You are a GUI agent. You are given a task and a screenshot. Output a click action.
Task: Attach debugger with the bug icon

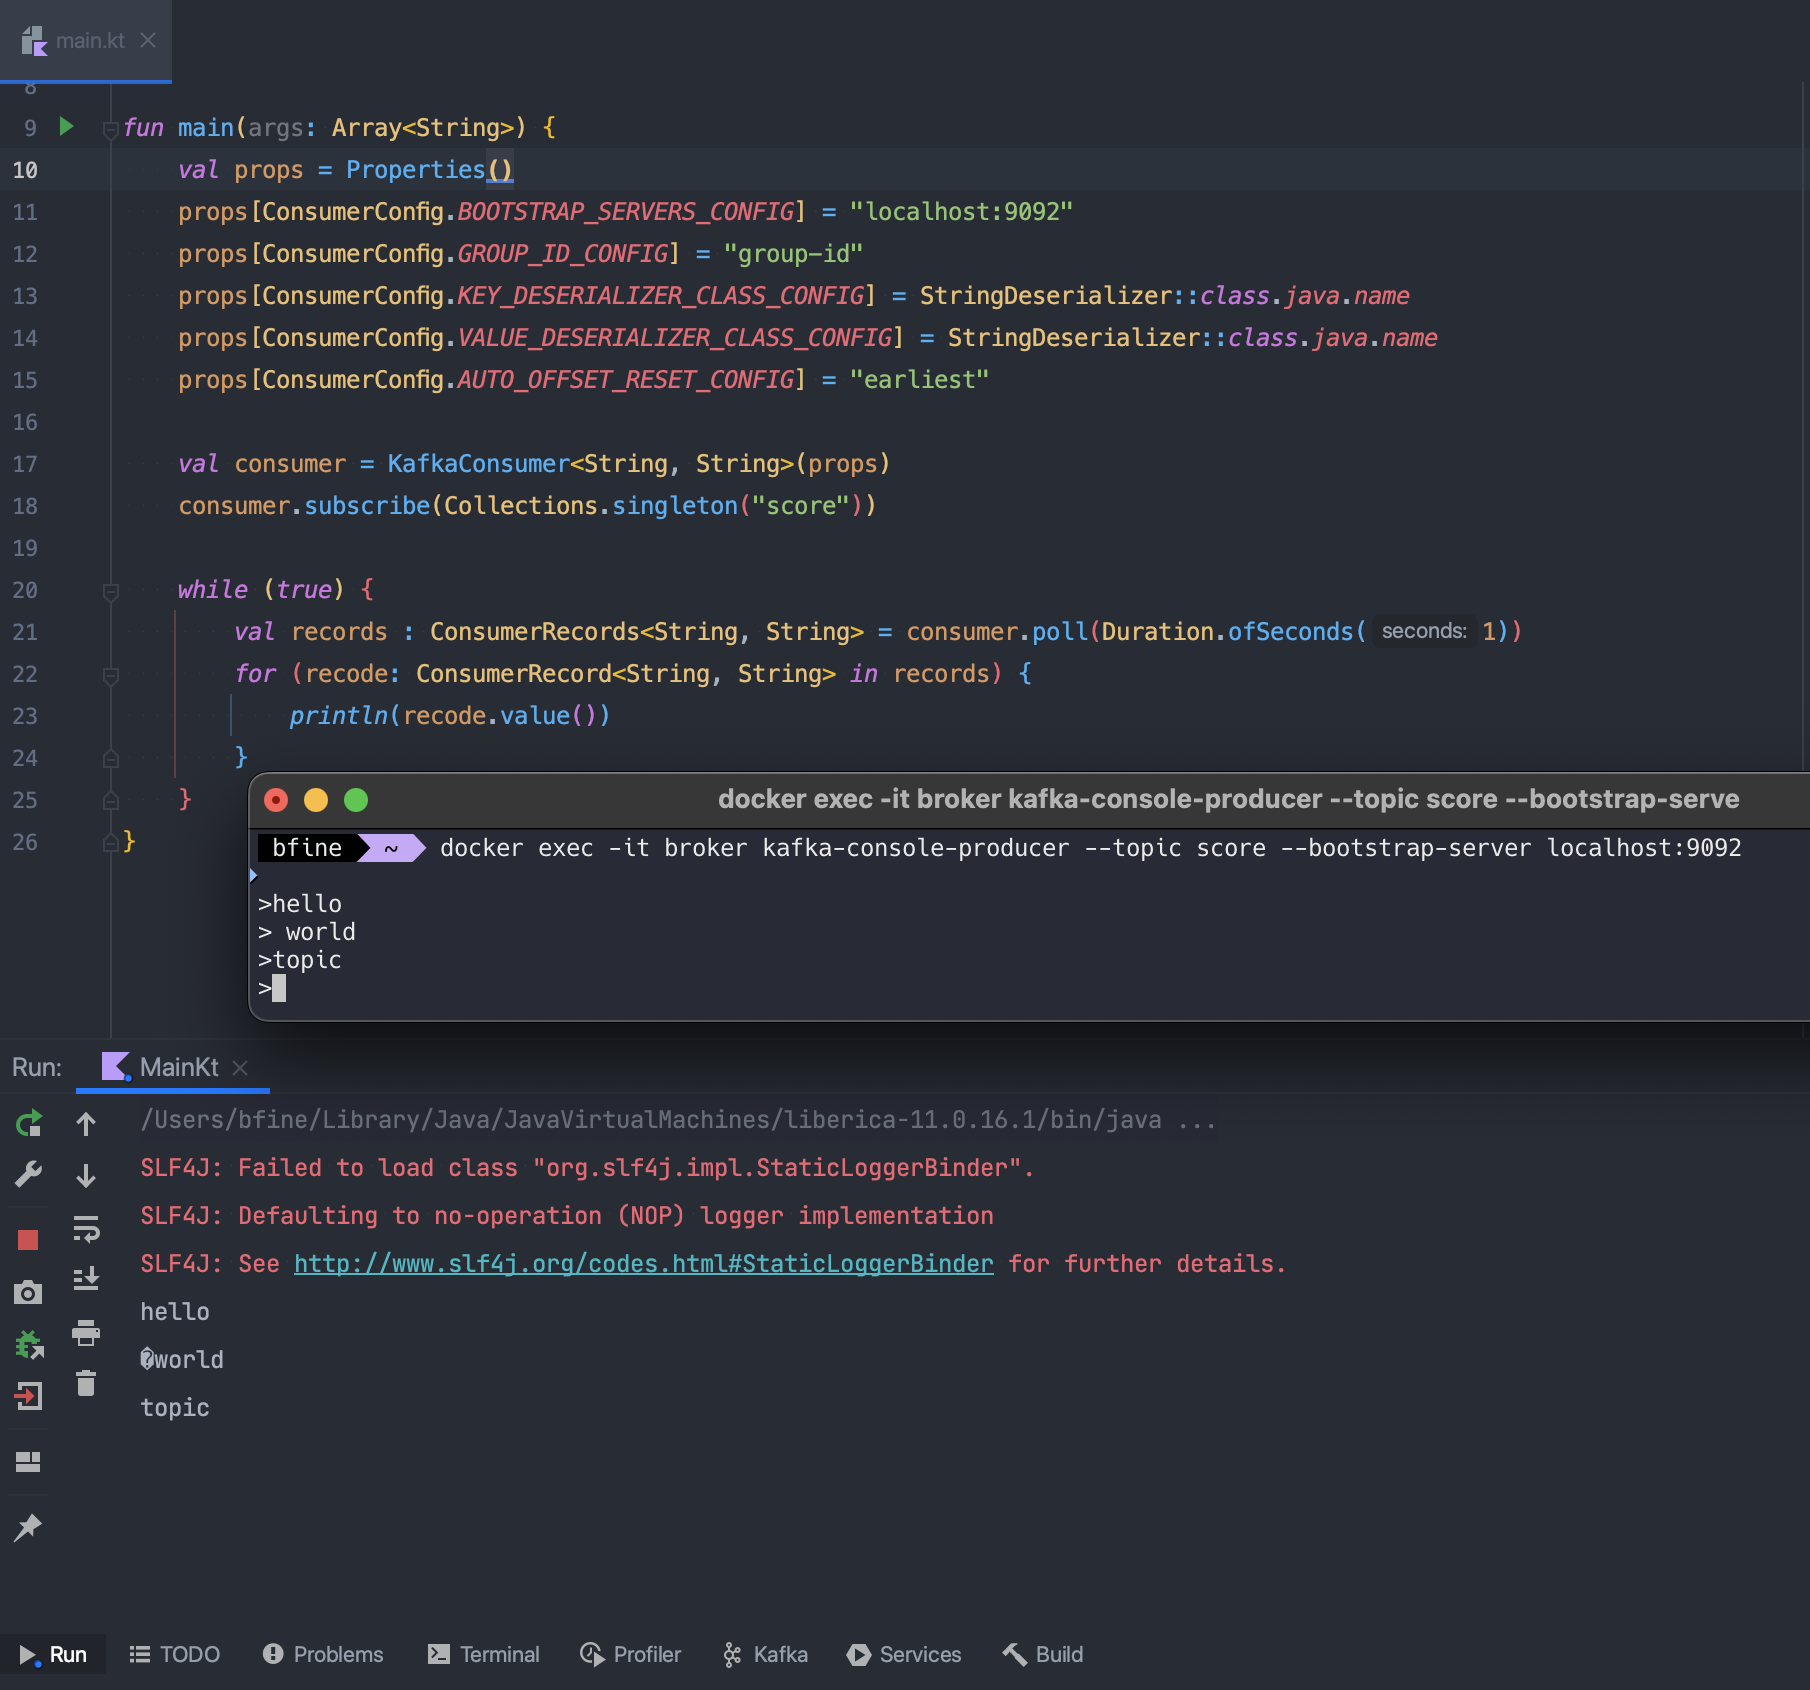pyautogui.click(x=29, y=1345)
